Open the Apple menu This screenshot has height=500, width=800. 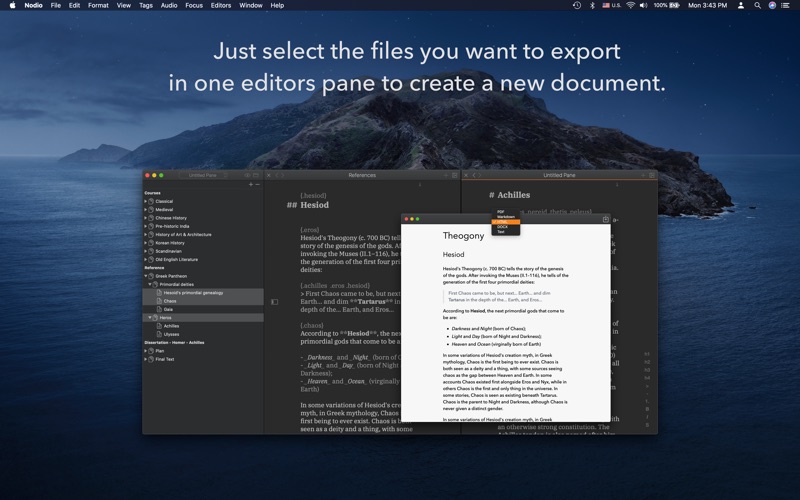click(x=13, y=5)
